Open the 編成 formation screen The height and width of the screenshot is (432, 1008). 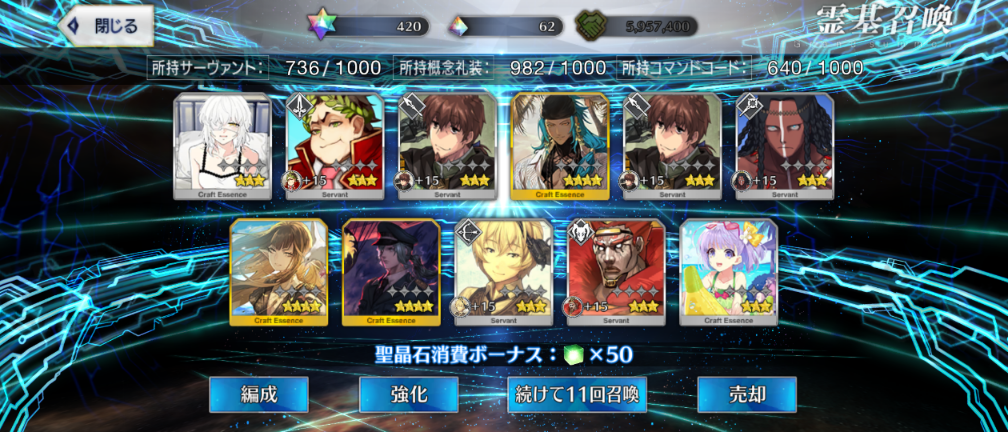[258, 395]
